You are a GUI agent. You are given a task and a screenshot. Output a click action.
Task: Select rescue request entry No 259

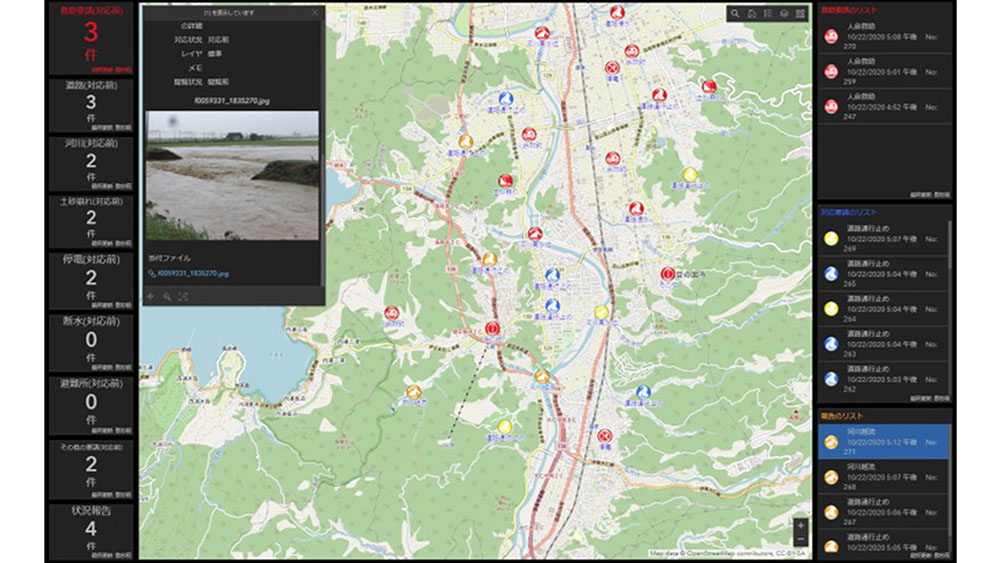[885, 71]
